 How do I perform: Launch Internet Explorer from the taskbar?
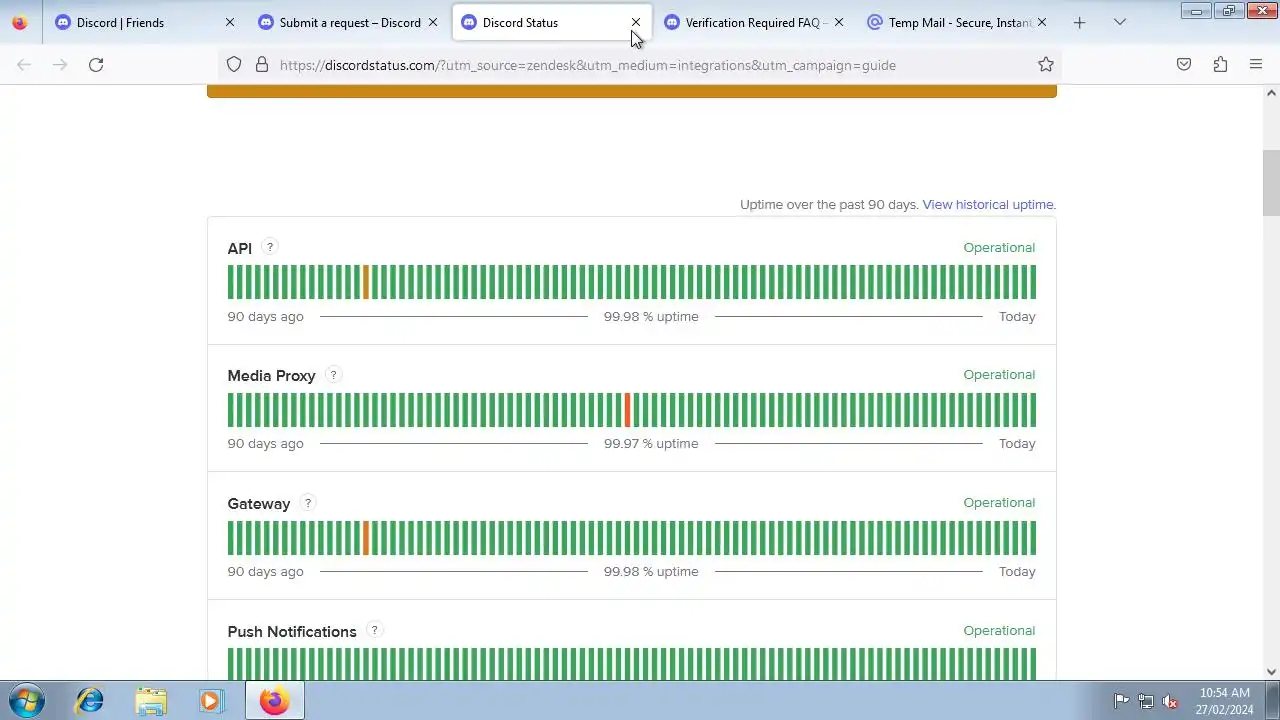90,700
